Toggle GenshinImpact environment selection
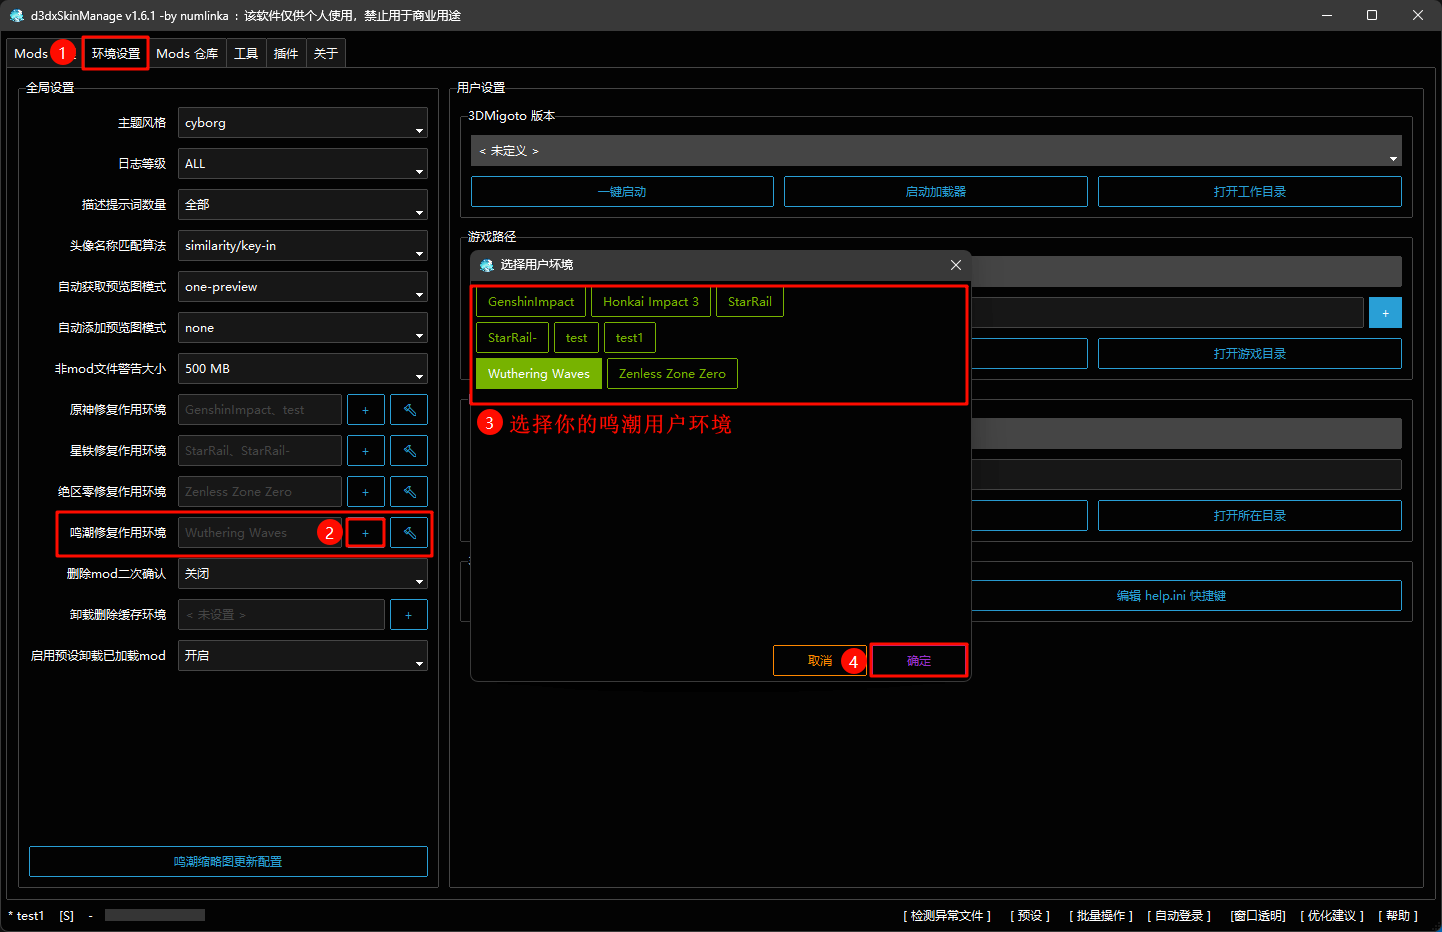The height and width of the screenshot is (932, 1442). (531, 302)
